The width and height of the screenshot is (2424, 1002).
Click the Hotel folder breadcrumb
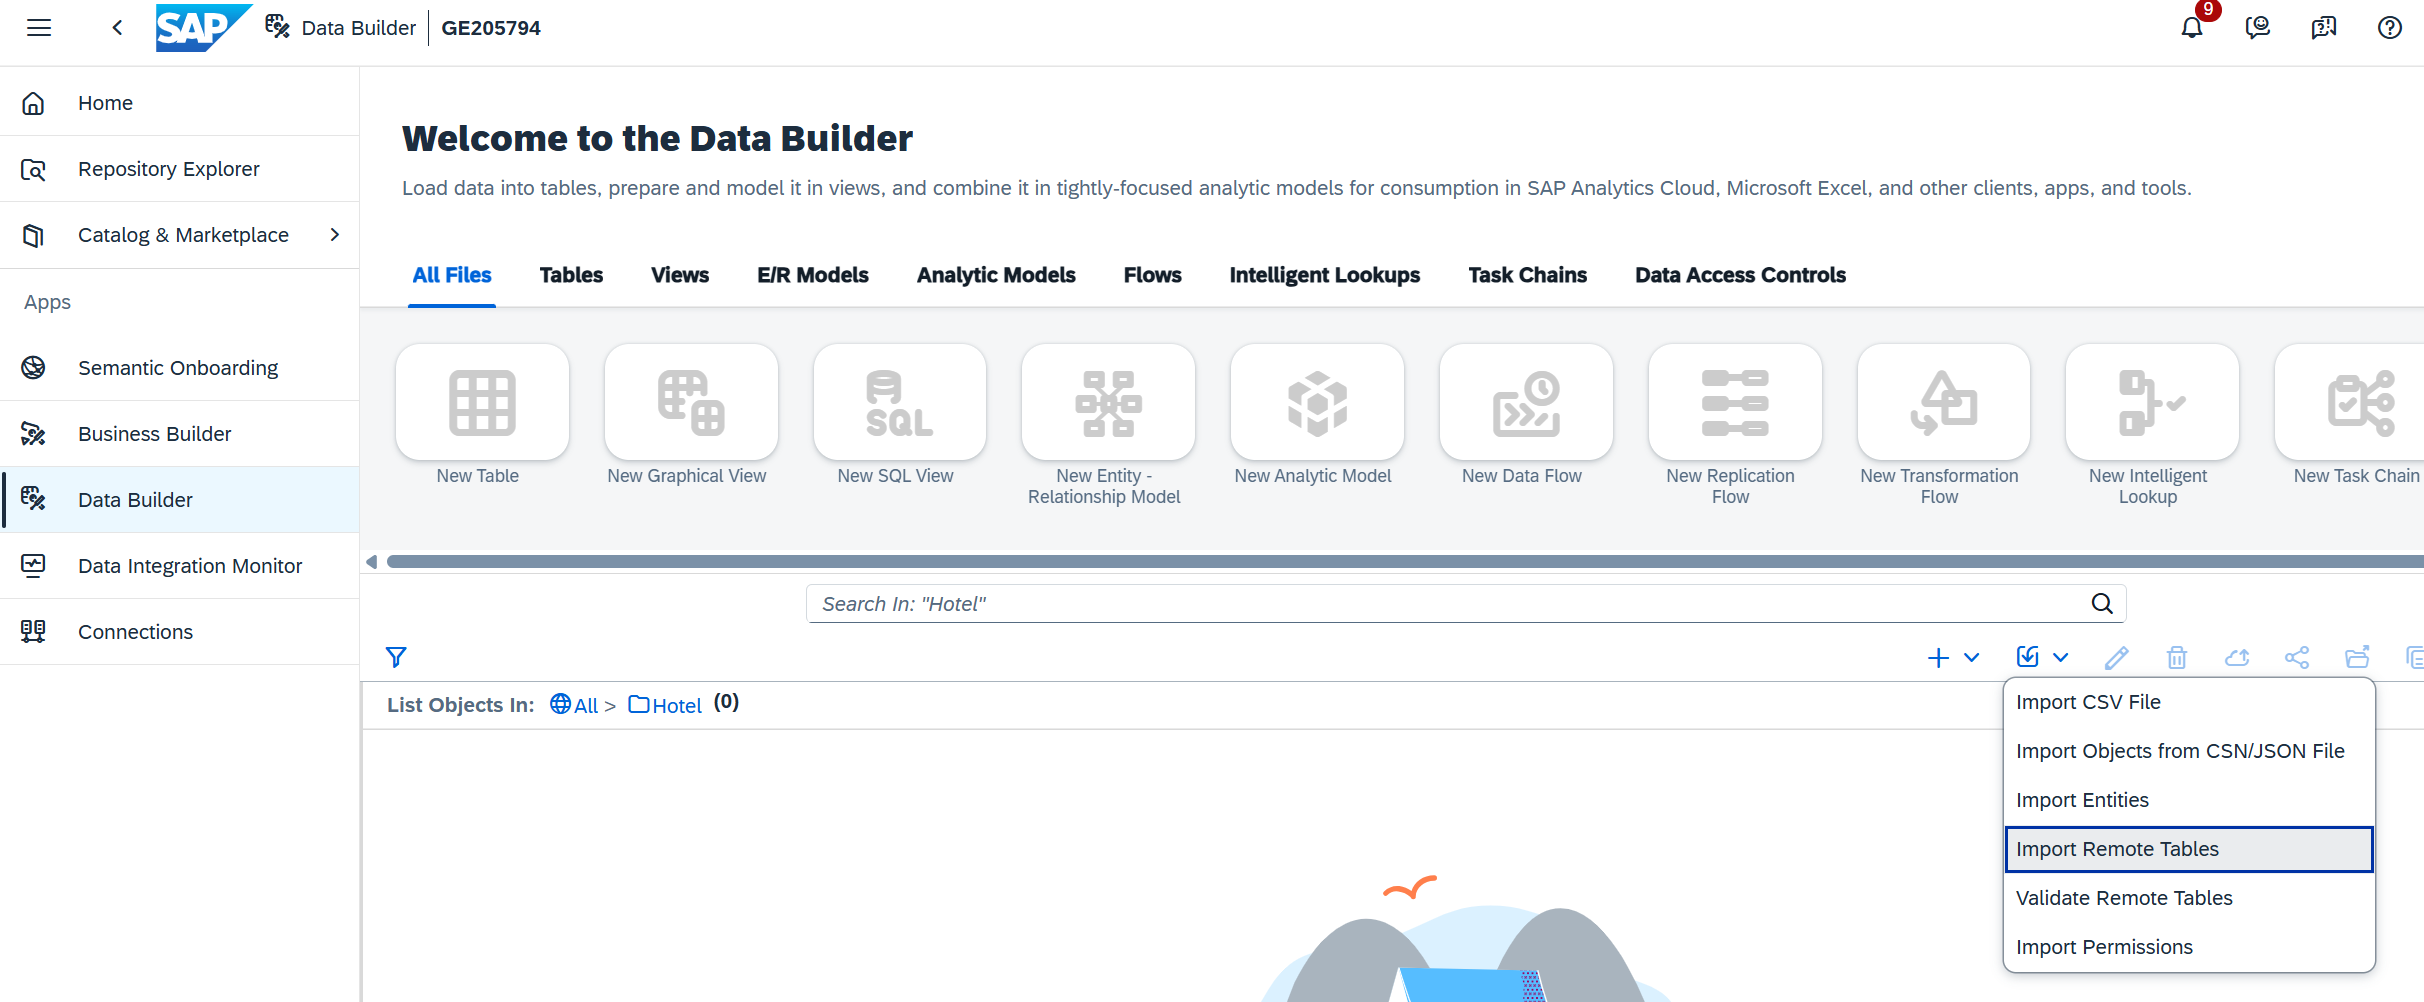tap(665, 705)
